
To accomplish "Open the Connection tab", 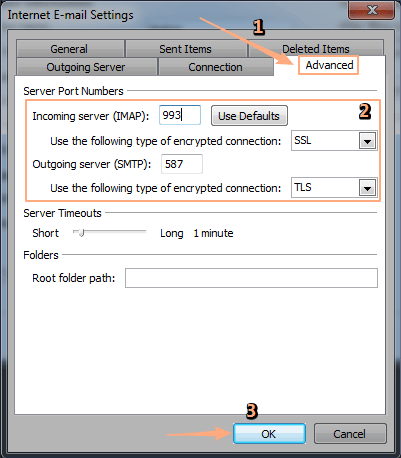I will [x=216, y=67].
